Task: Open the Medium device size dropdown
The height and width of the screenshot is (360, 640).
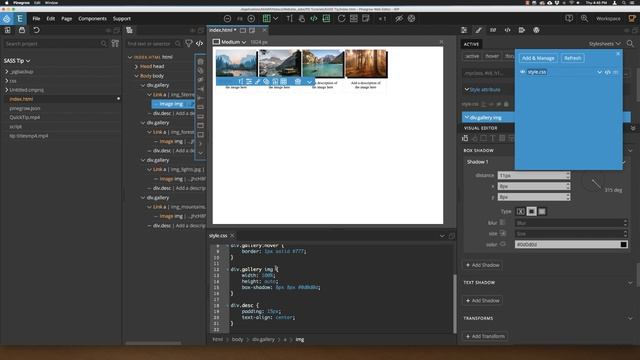Action: pyautogui.click(x=229, y=42)
